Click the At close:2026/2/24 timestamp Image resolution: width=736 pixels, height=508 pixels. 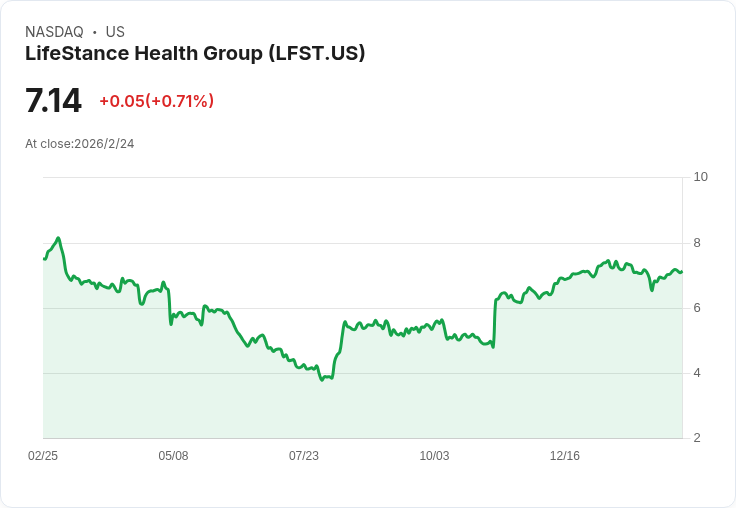(x=80, y=144)
